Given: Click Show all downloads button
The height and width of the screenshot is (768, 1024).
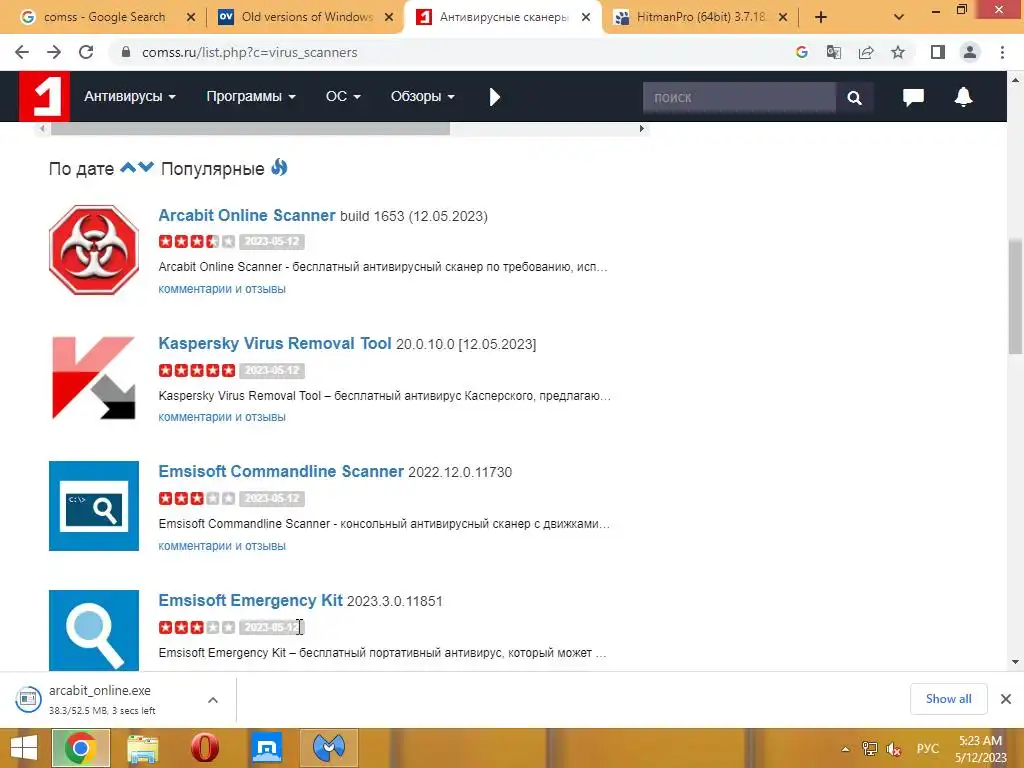Looking at the screenshot, I should (948, 699).
